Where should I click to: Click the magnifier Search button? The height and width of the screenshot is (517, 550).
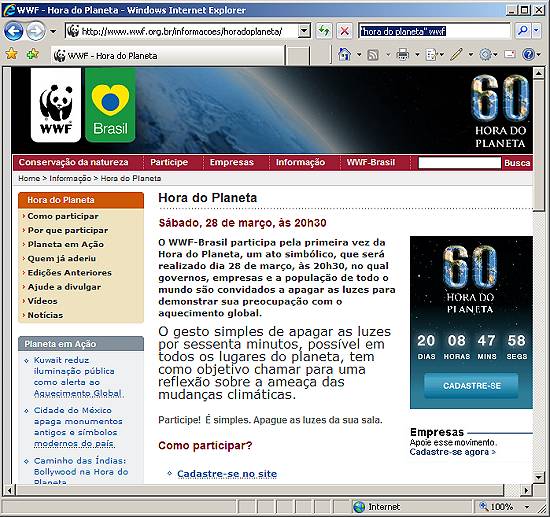coord(523,31)
